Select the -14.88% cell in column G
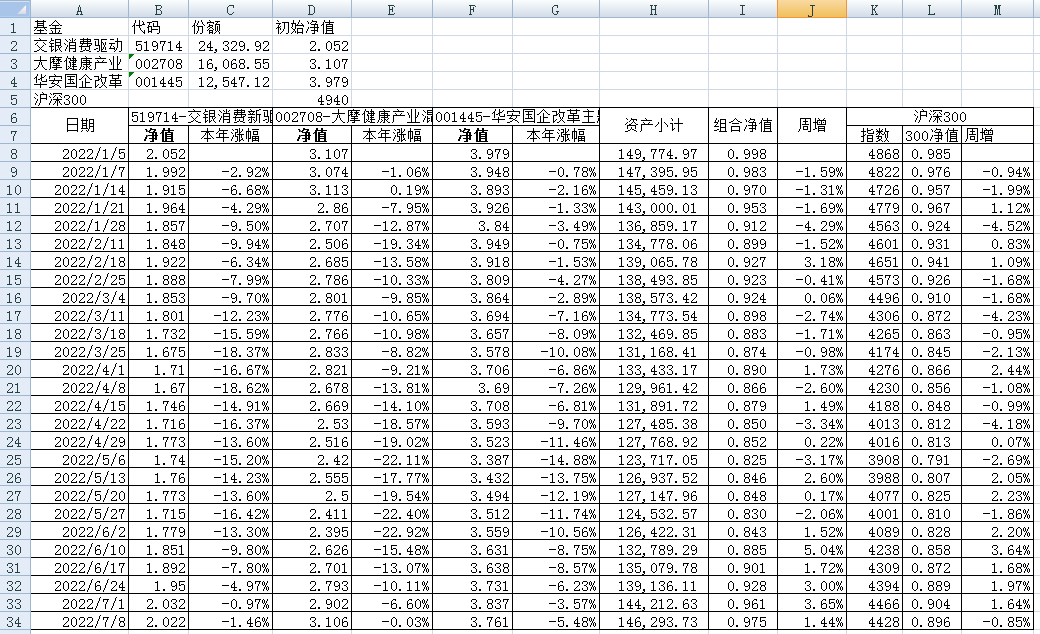This screenshot has width=1040, height=634. (555, 460)
